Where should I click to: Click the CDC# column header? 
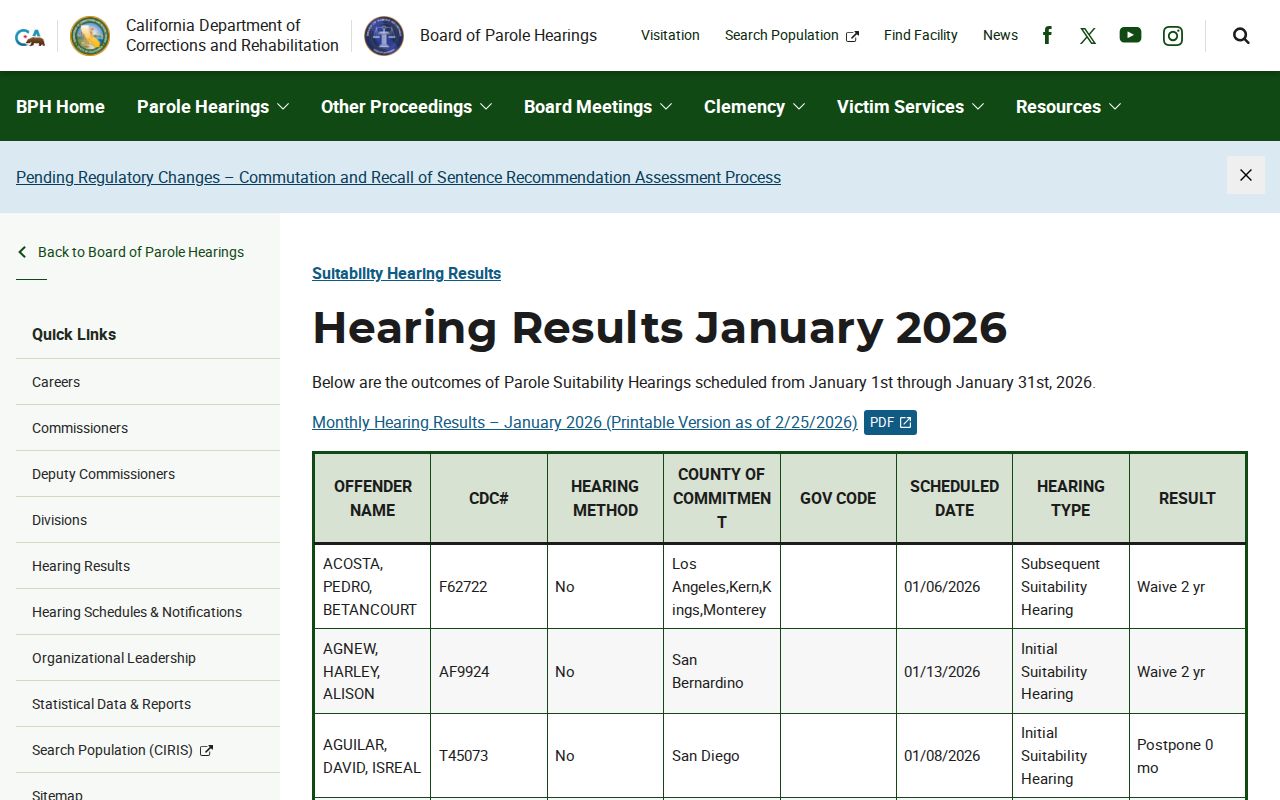click(x=489, y=498)
